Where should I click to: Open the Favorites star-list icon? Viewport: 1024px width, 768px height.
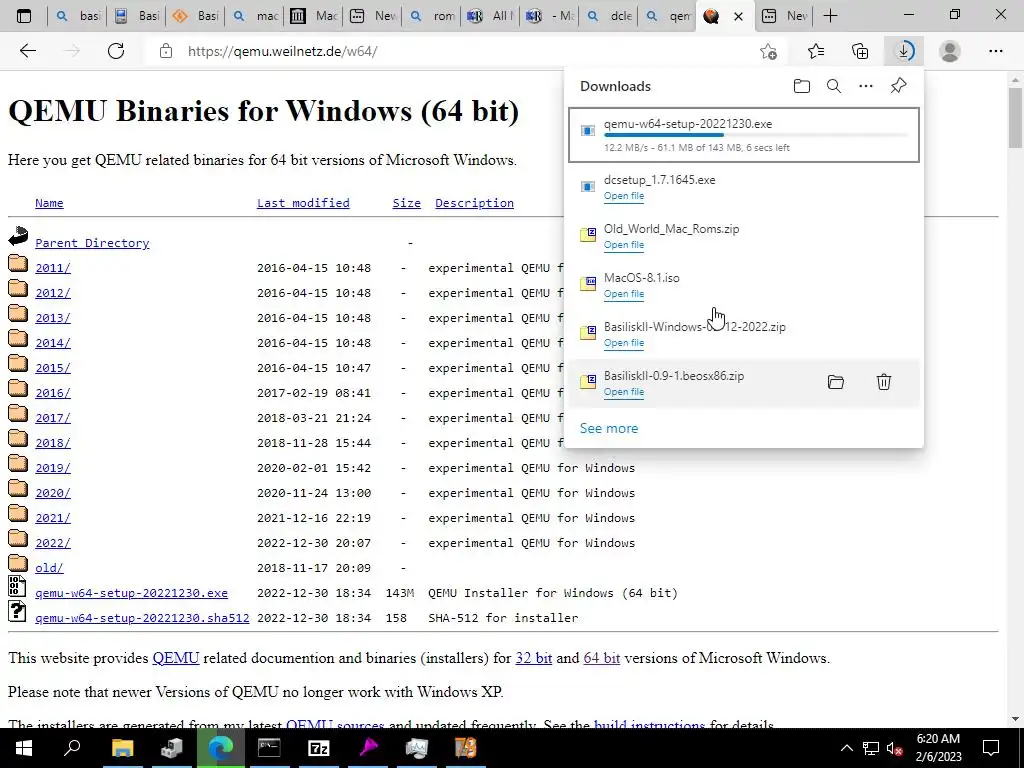816,51
